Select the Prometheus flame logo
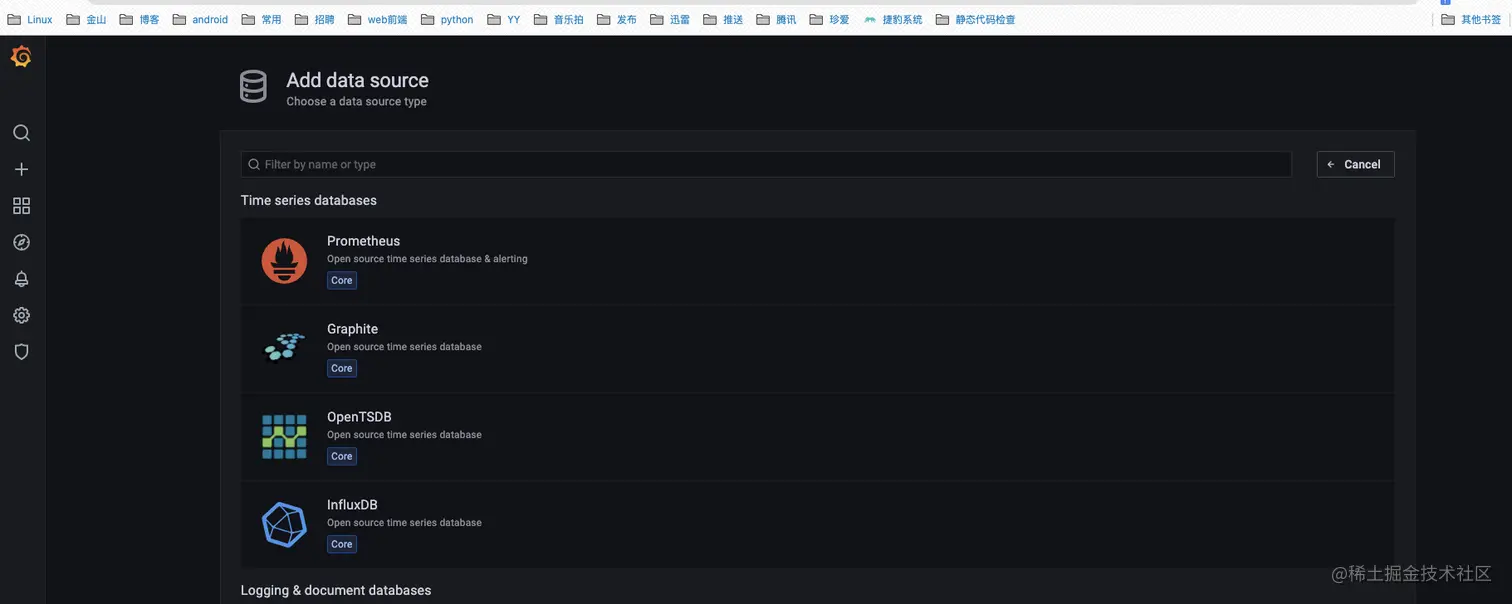The width and height of the screenshot is (1512, 604). pyautogui.click(x=284, y=261)
